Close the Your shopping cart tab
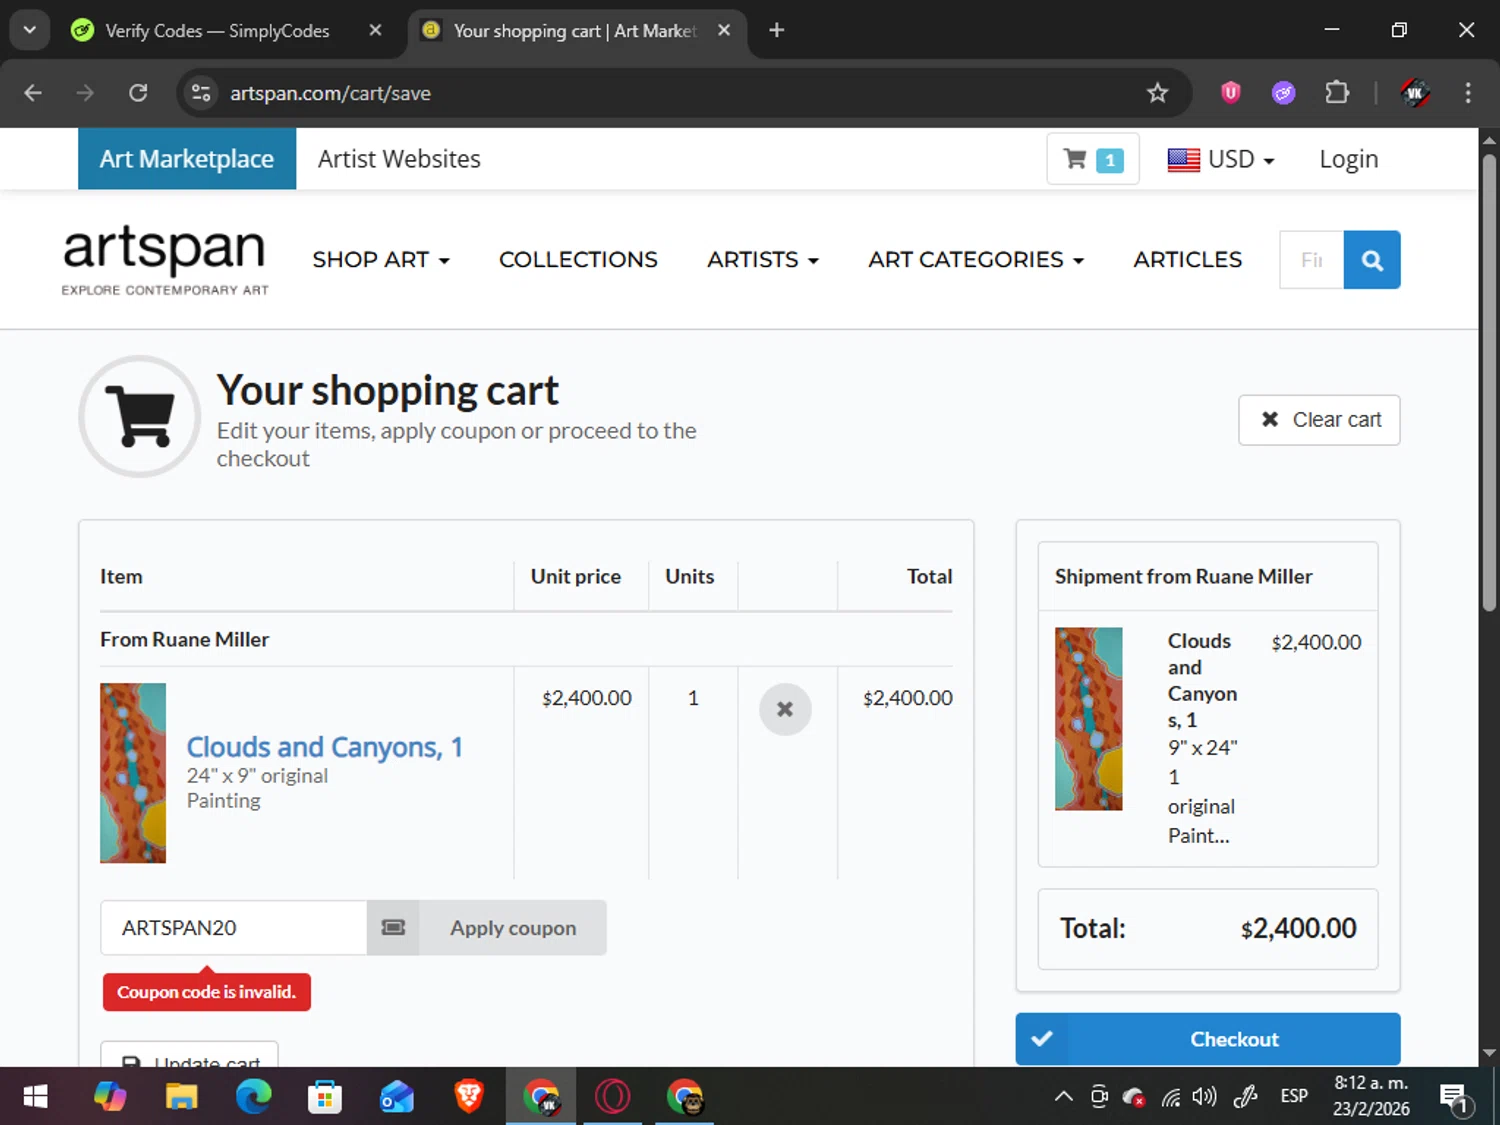1500x1125 pixels. click(724, 30)
